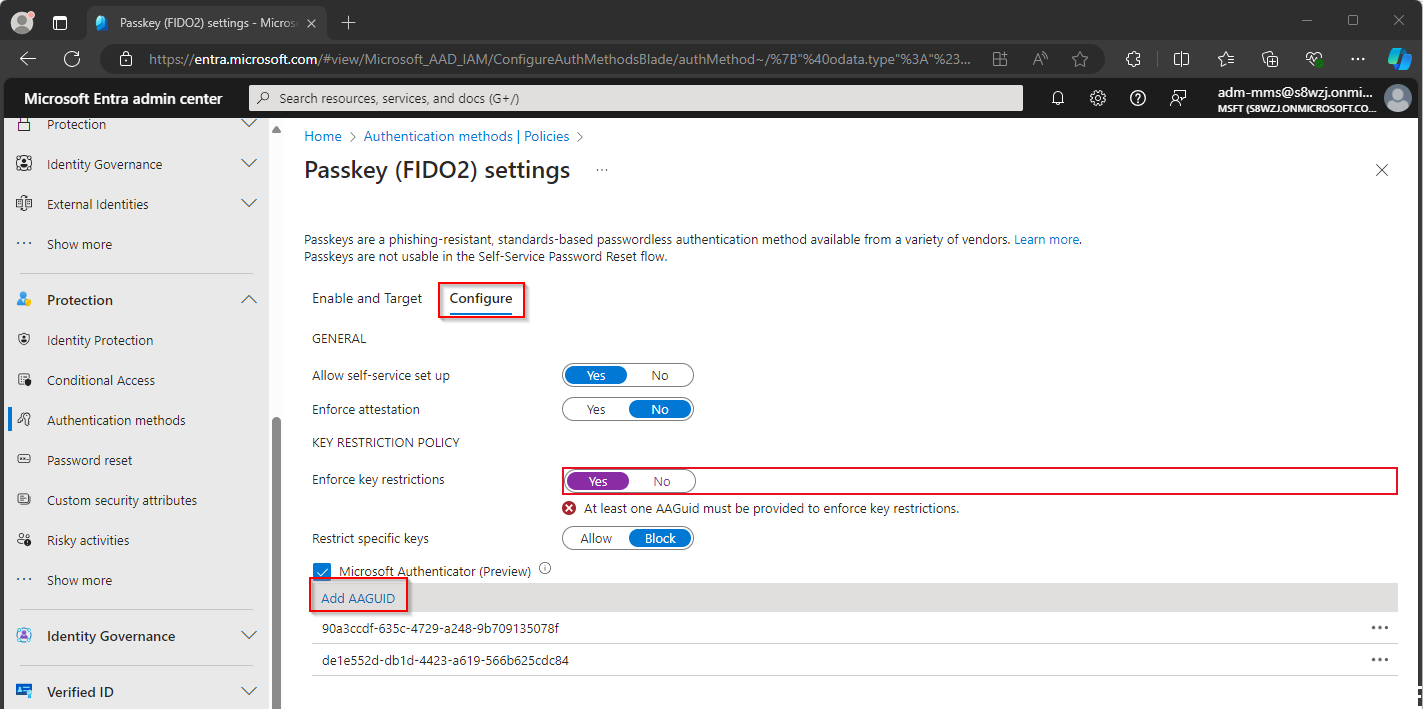Click the Add AAGUID link
Screen dimensions: 1423x709
[x=358, y=599]
